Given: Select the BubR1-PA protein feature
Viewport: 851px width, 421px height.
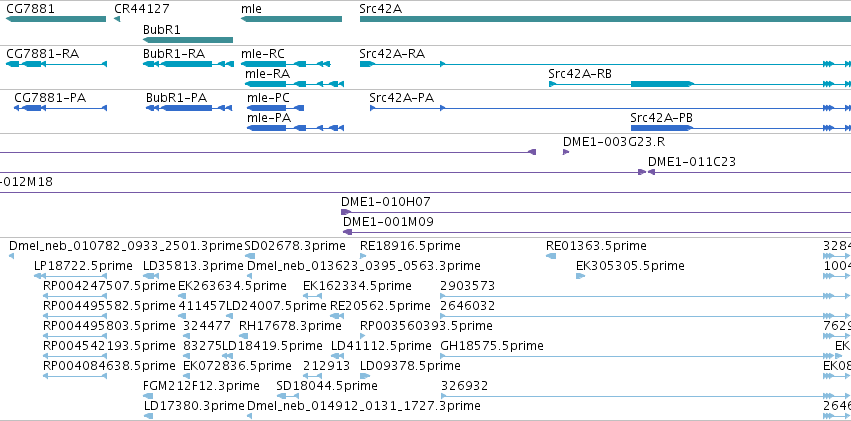Looking at the screenshot, I should 189,108.
